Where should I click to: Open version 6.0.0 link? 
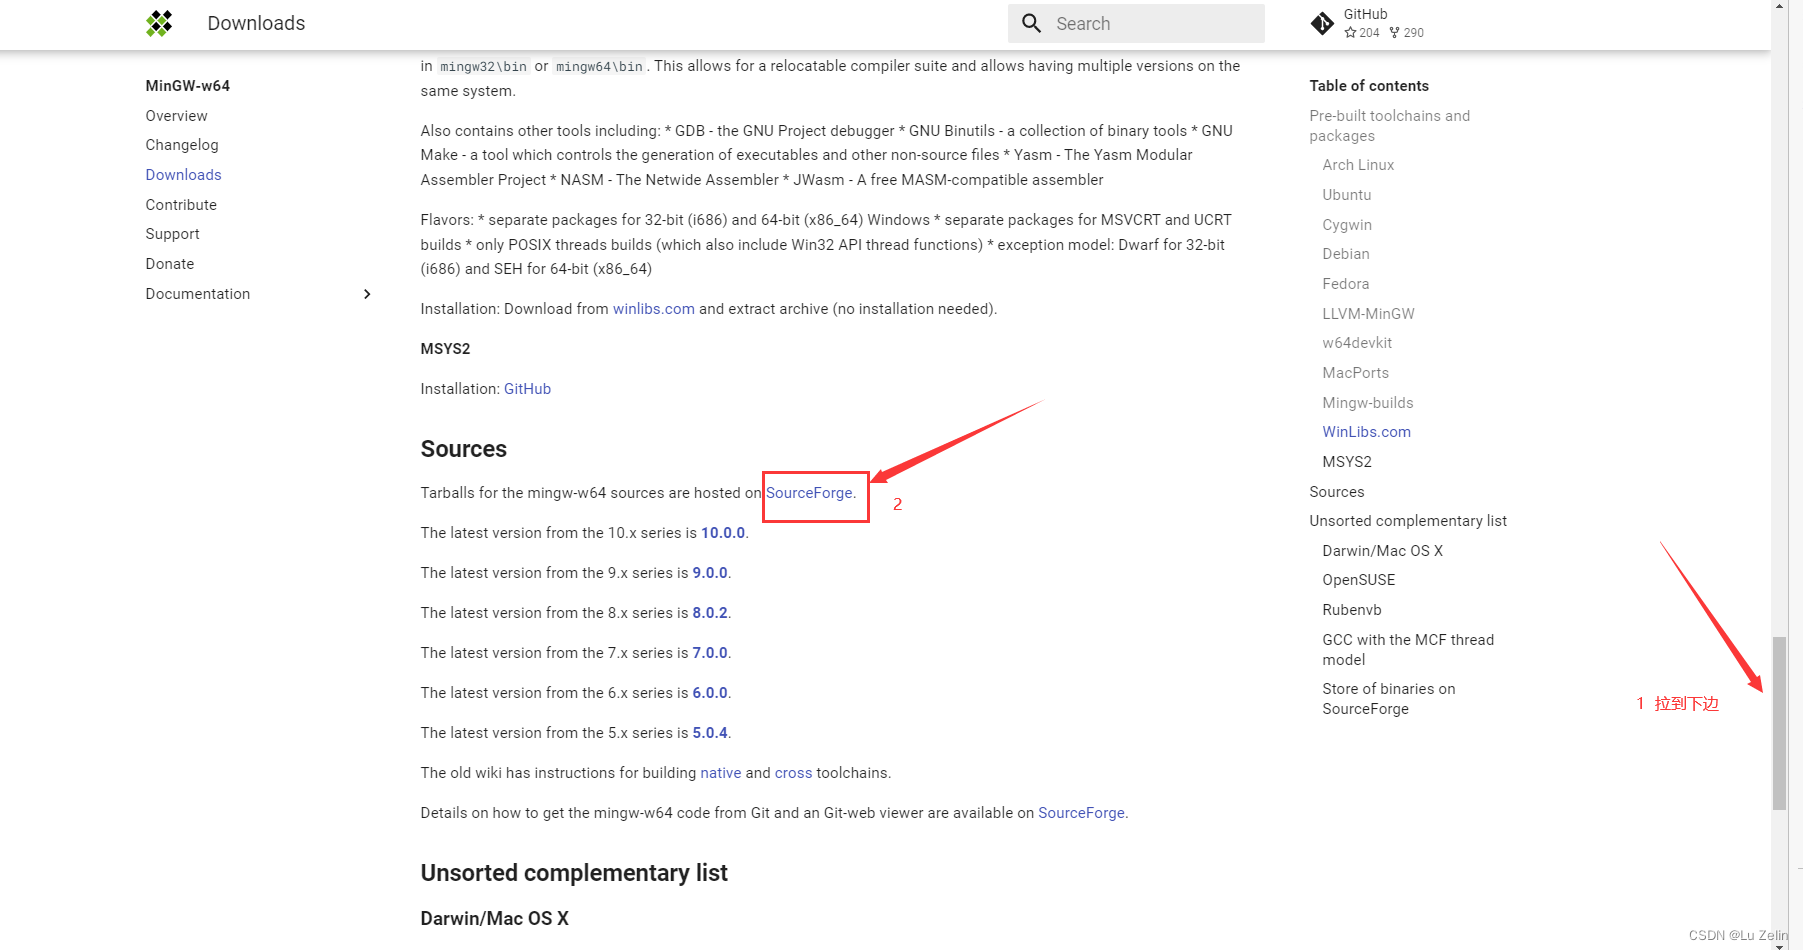coord(710,693)
